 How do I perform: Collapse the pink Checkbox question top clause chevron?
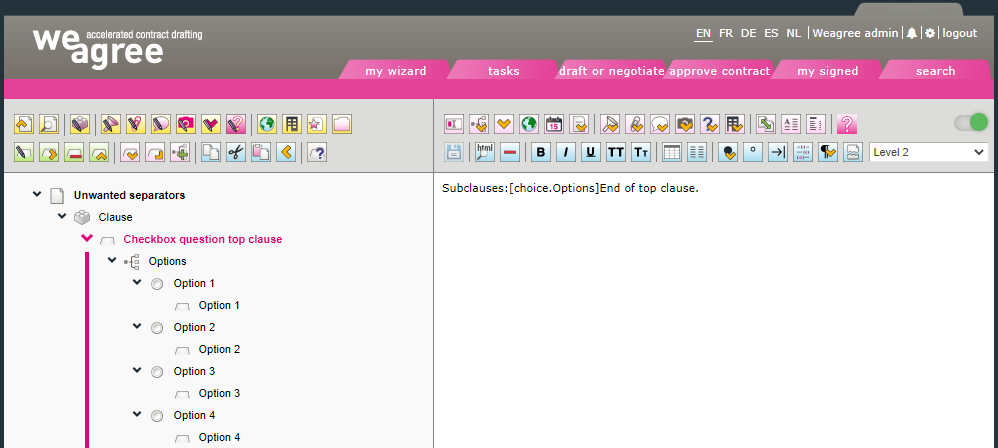click(x=87, y=239)
